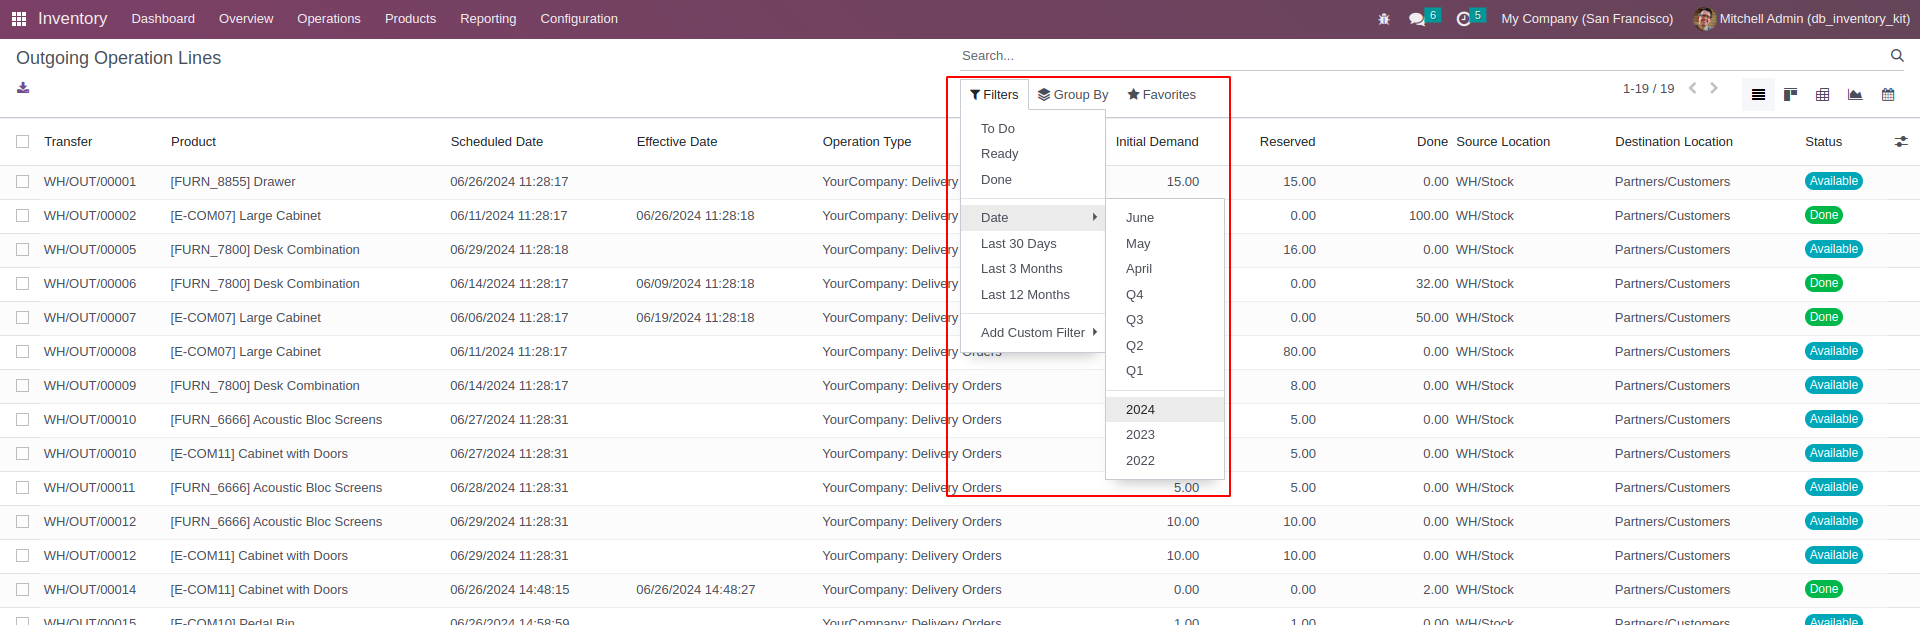Click the pager 1-19 / 19

(1648, 89)
